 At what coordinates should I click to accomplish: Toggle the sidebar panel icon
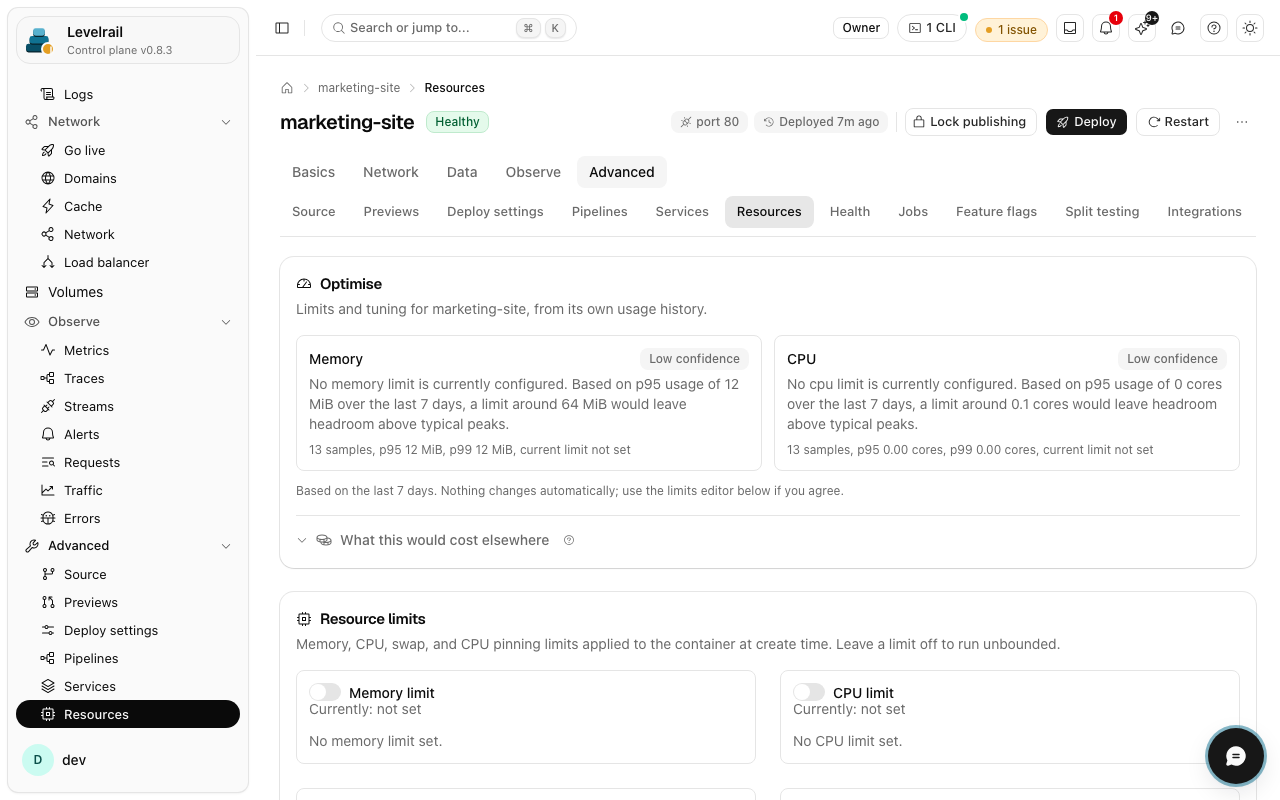[x=282, y=28]
